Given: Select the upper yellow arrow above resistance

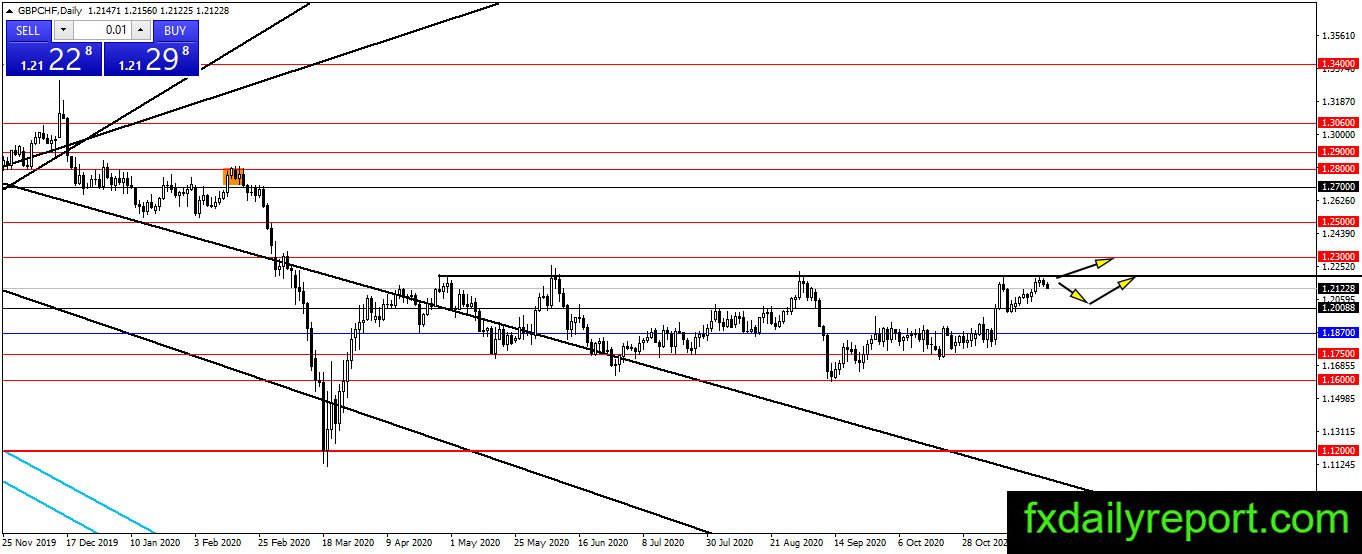Looking at the screenshot, I should click(1086, 267).
